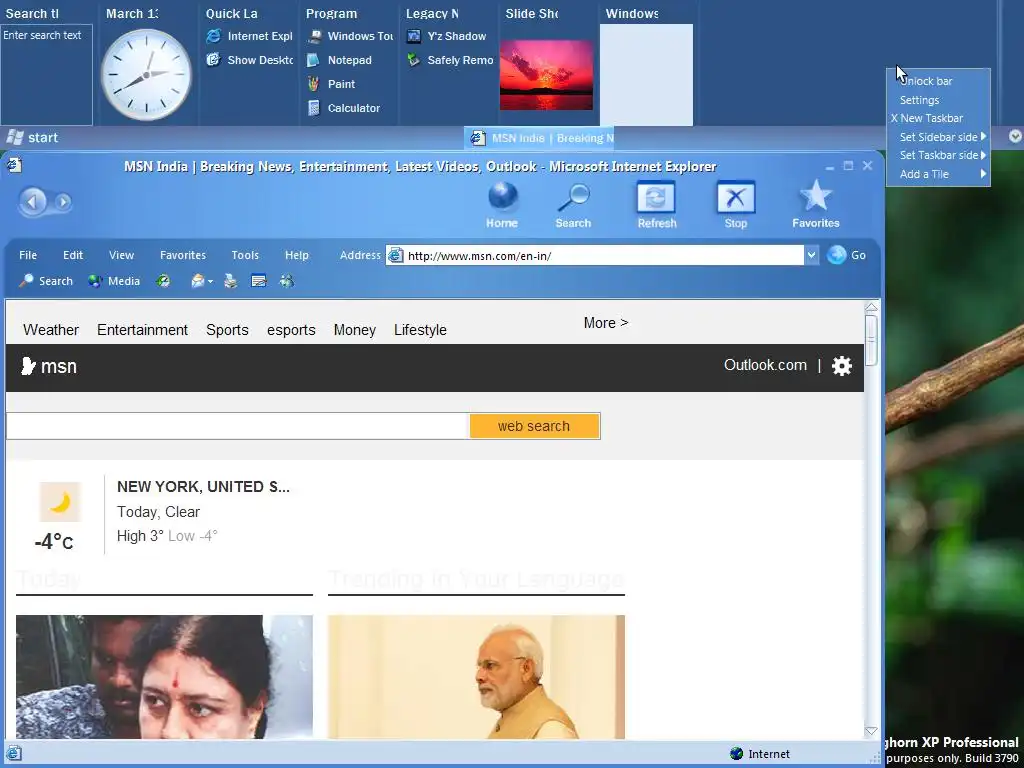The image size is (1024, 768).
Task: Choose Settings in context menu
Action: (938, 100)
